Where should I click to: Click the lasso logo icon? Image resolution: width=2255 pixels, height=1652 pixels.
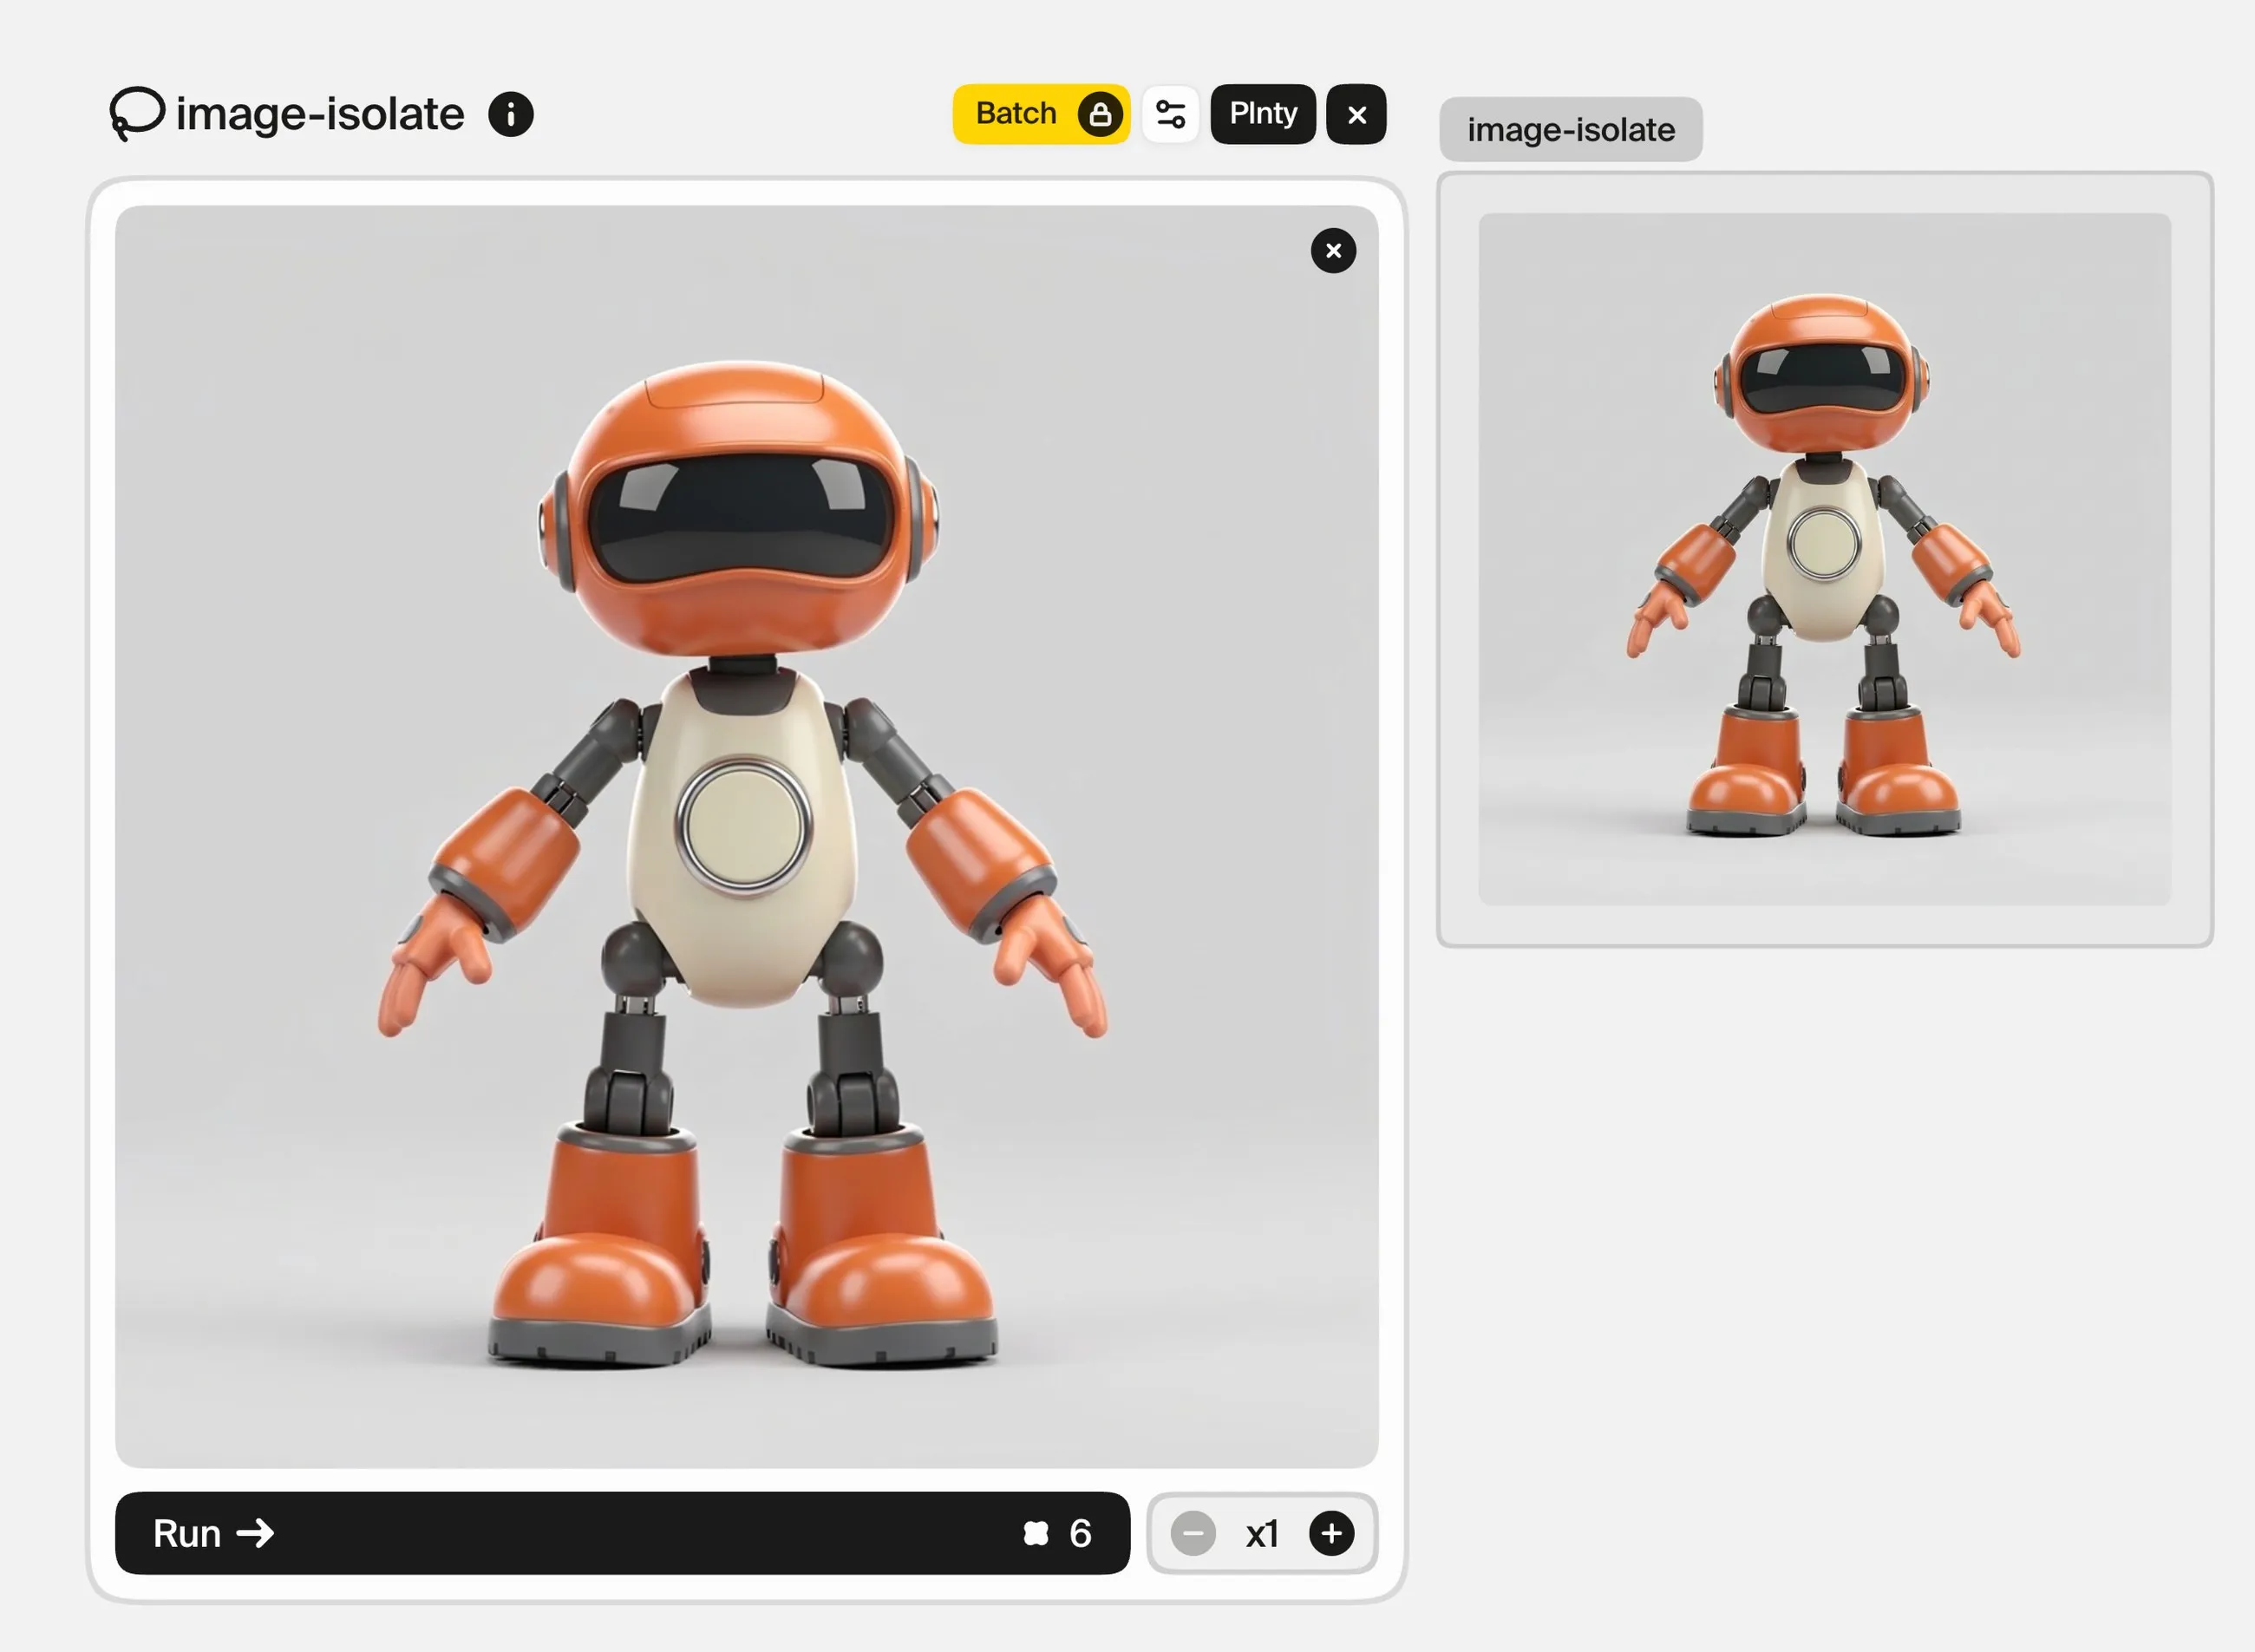pos(136,114)
